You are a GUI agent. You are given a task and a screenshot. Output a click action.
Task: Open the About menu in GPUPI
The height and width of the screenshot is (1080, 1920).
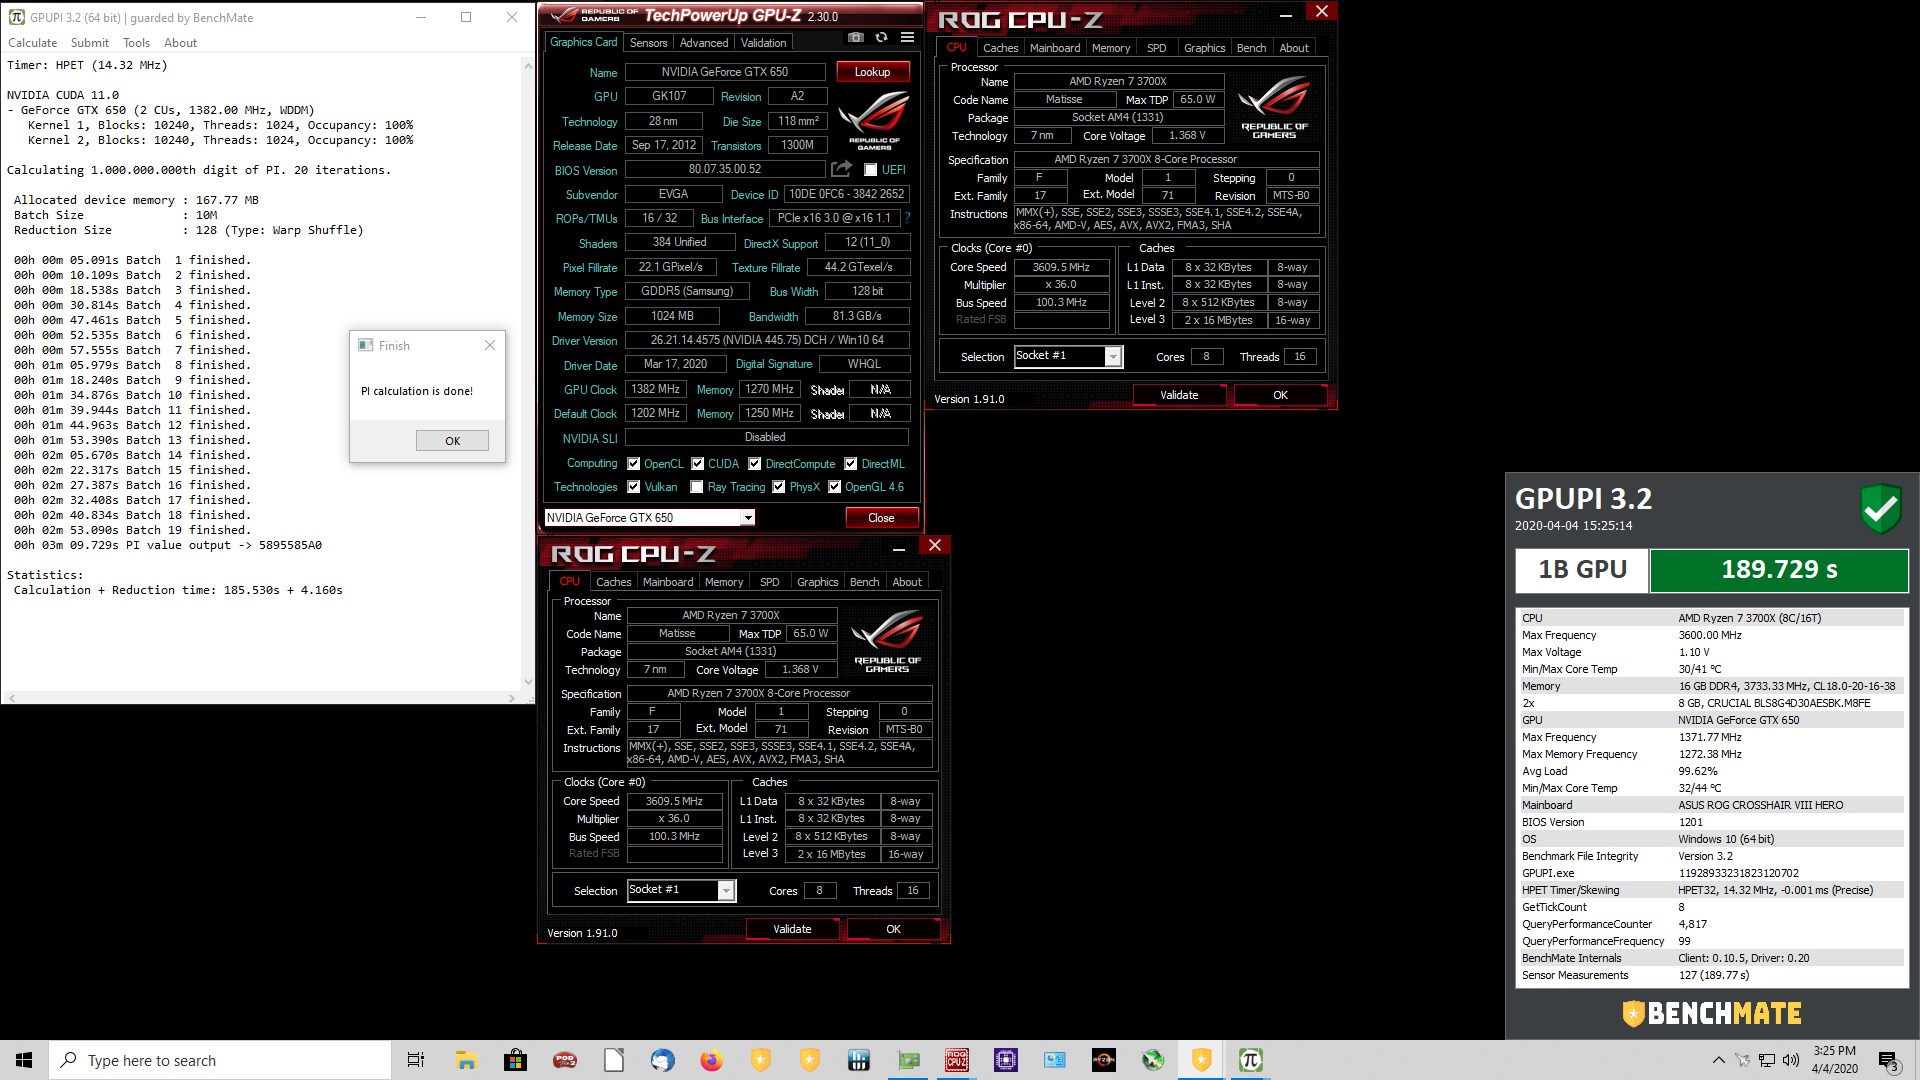coord(180,43)
